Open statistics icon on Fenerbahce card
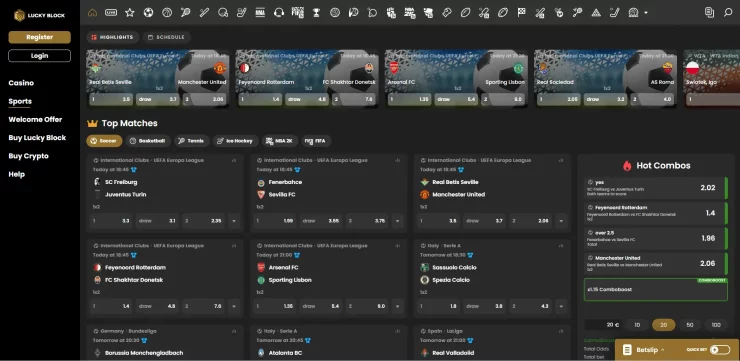The image size is (740, 361). 397,160
